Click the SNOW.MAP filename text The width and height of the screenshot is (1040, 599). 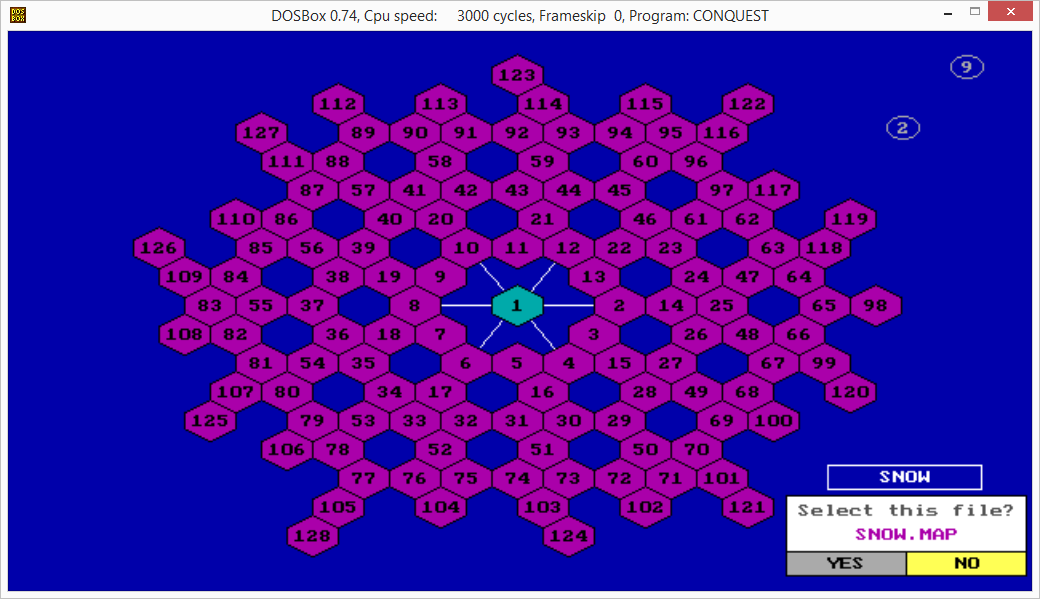(906, 535)
